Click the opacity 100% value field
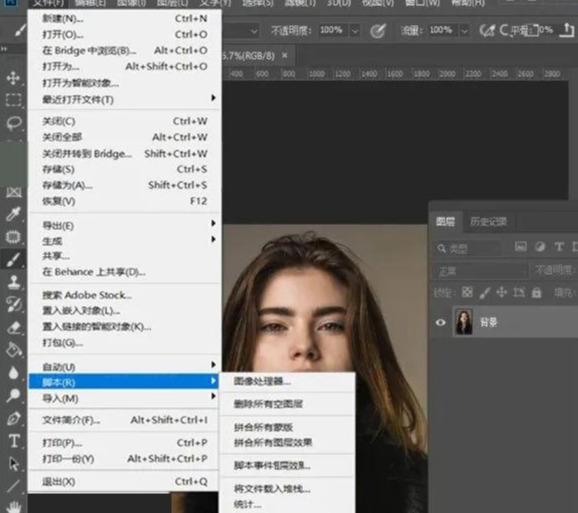This screenshot has width=578, height=513. [333, 30]
